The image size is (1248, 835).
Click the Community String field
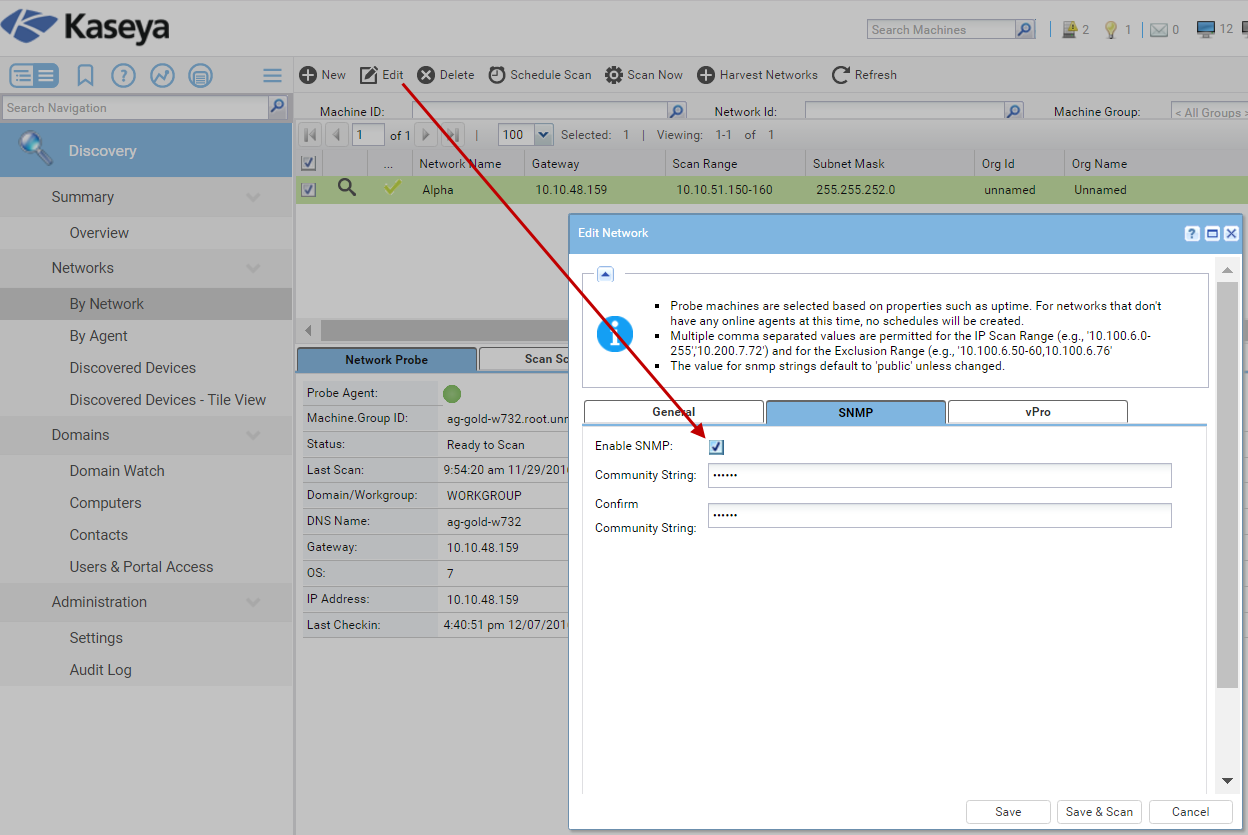939,475
